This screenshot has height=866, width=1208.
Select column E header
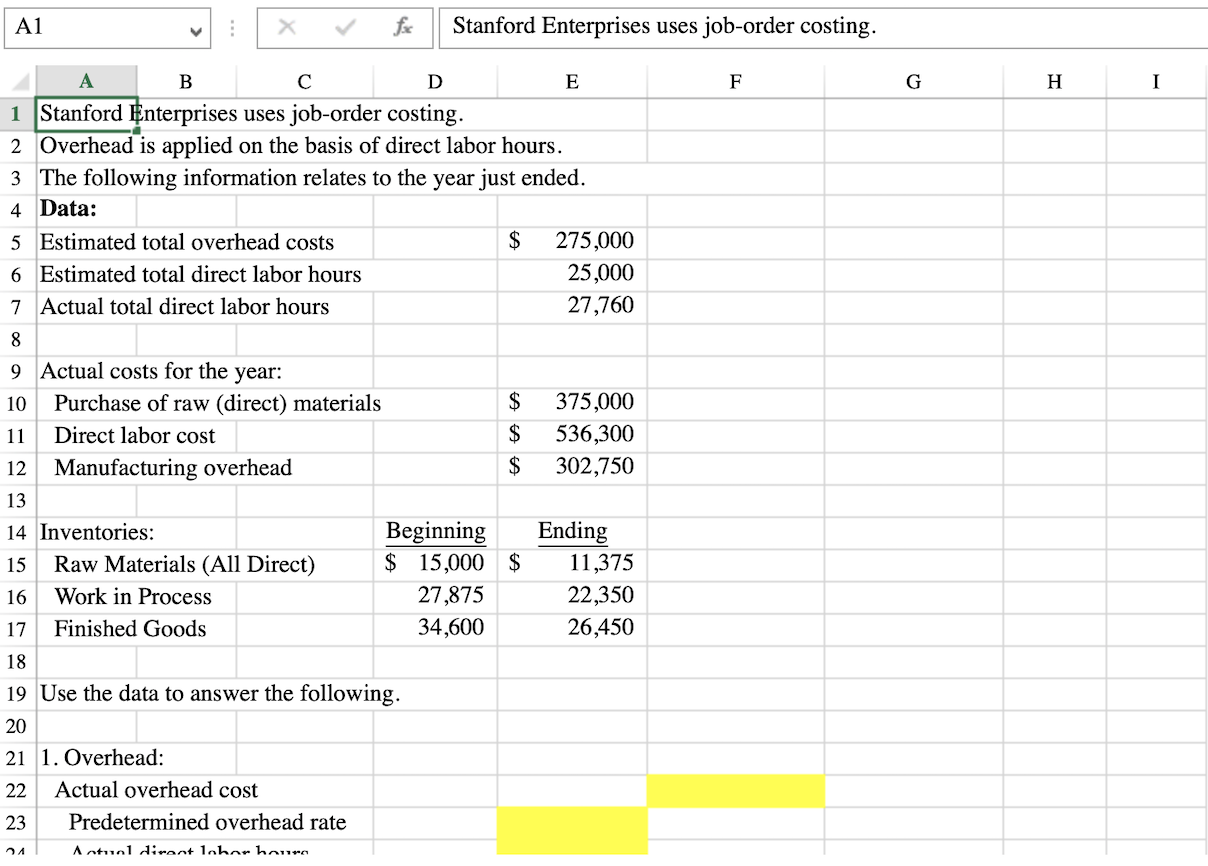tap(572, 81)
